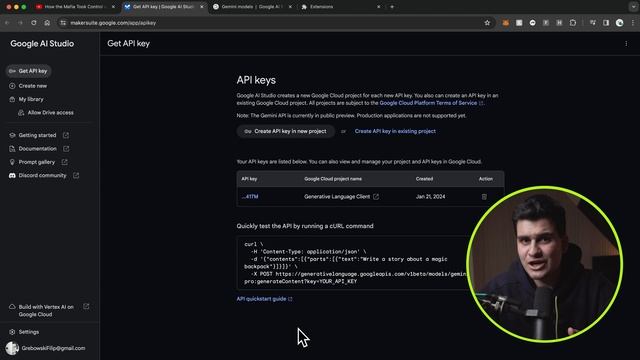640x360 pixels.
Task: Open the Generative Language Client external link icon
Action: [x=376, y=197]
